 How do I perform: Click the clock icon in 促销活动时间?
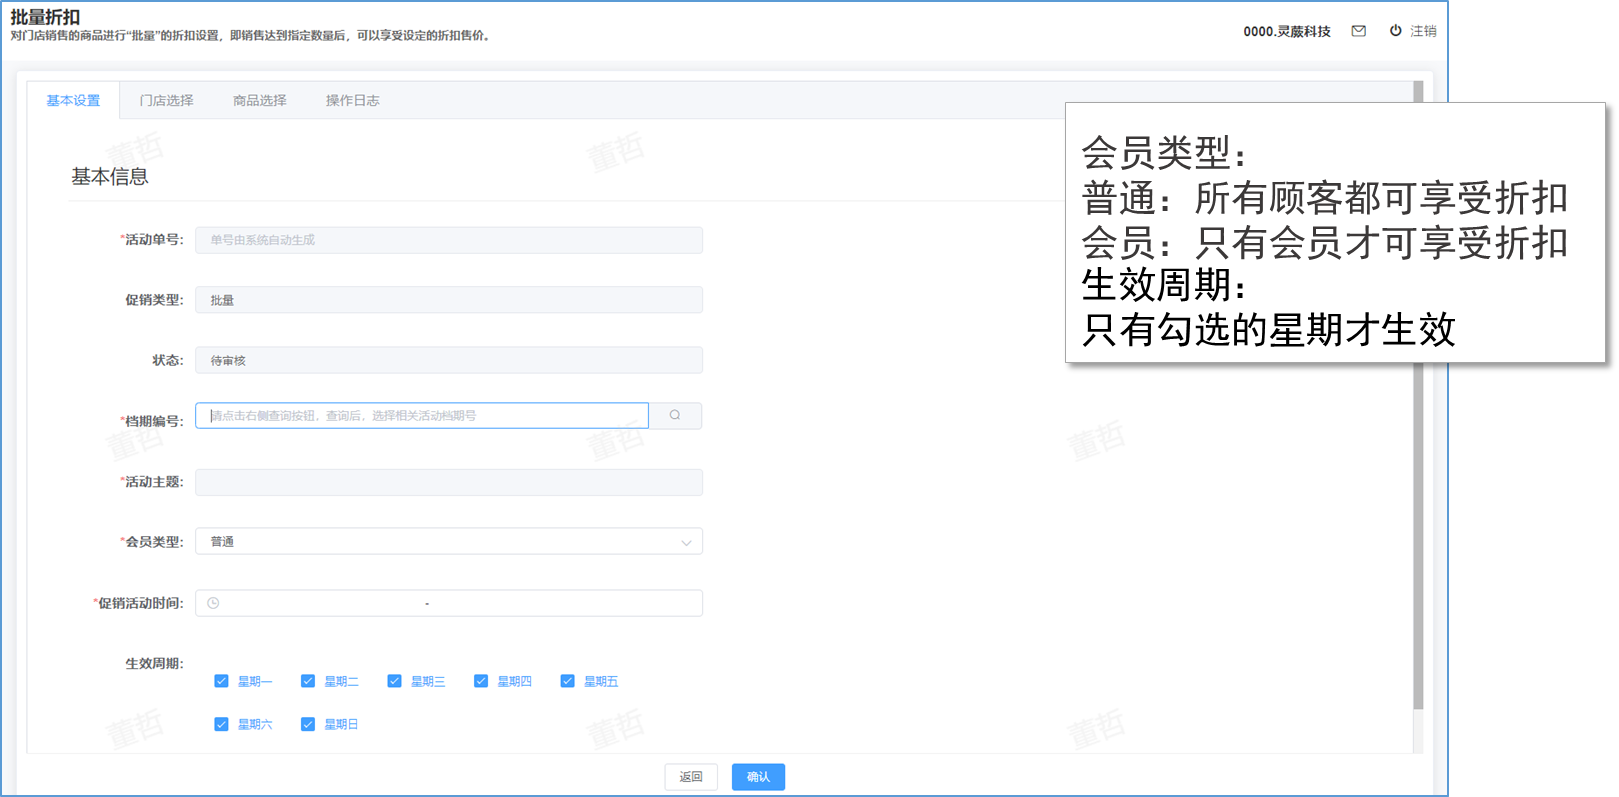pos(213,603)
